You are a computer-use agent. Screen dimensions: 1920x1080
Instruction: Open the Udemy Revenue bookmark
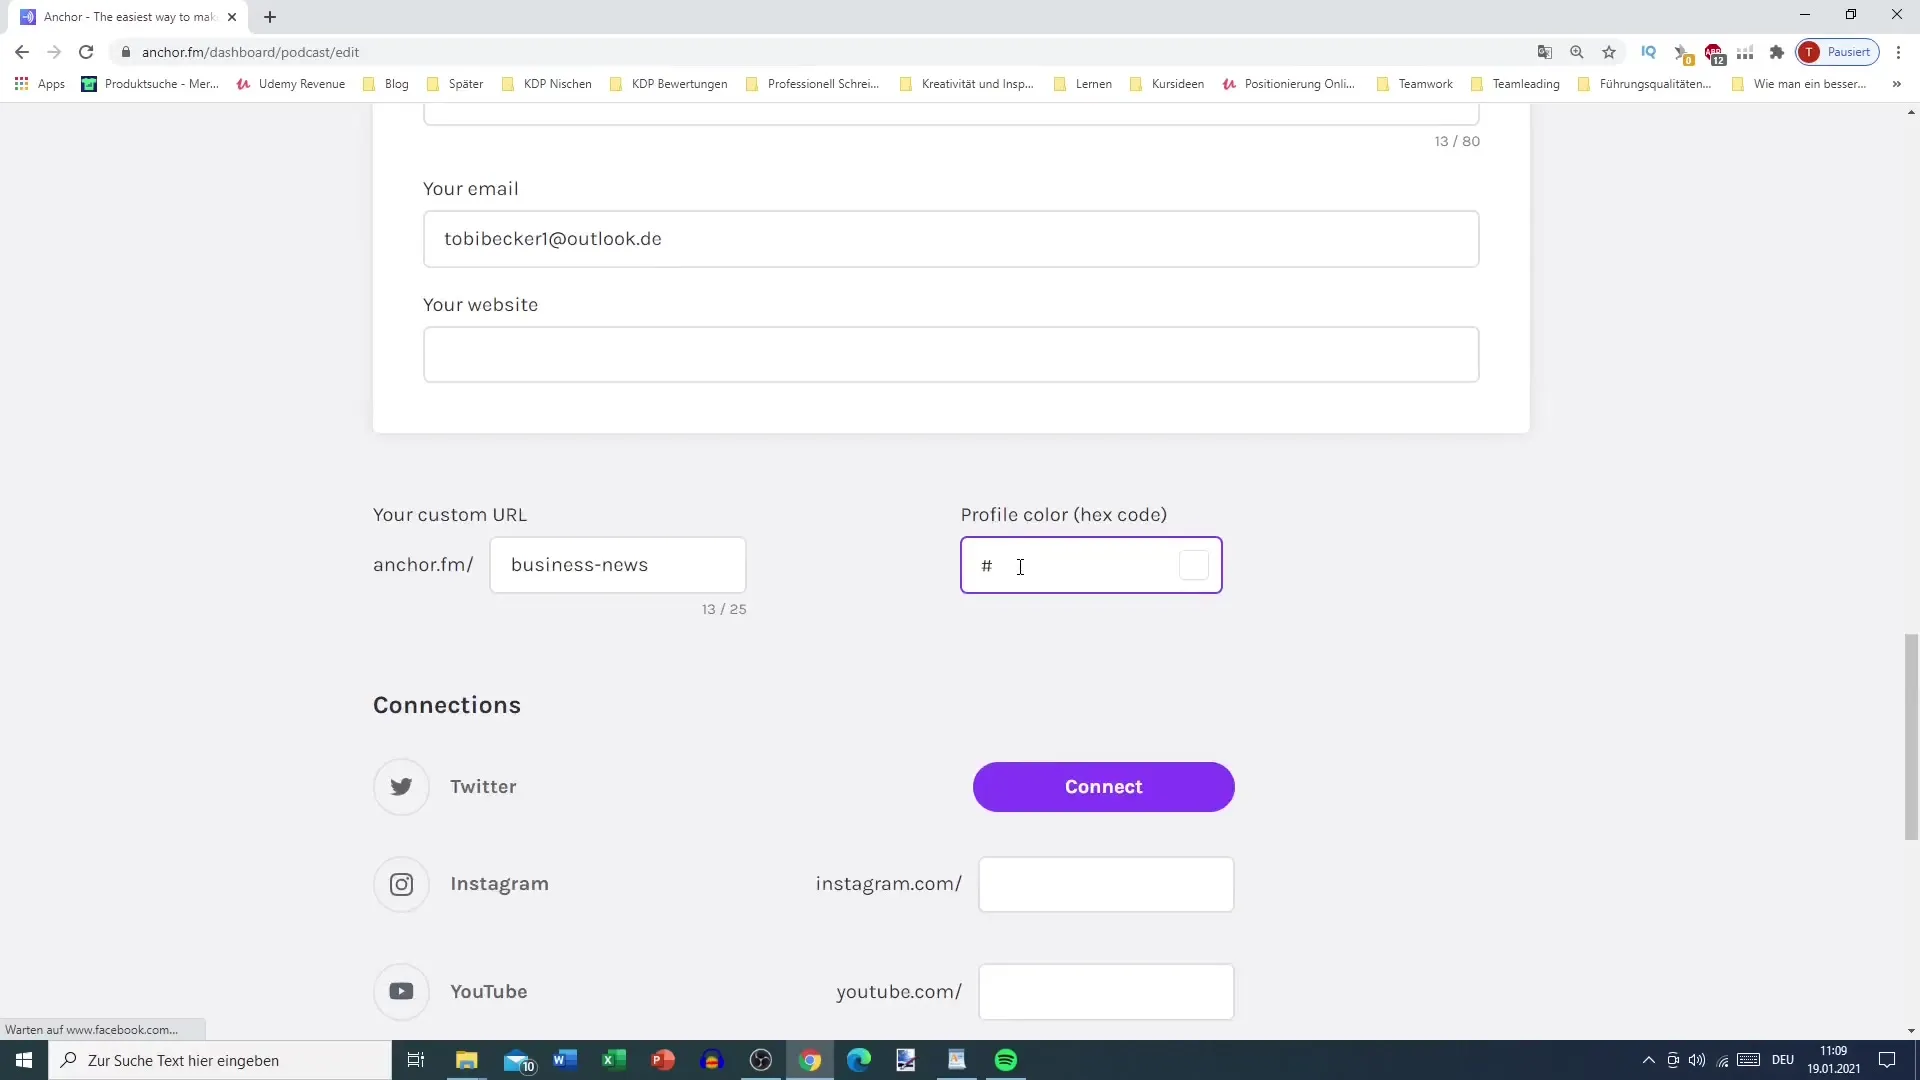[291, 84]
